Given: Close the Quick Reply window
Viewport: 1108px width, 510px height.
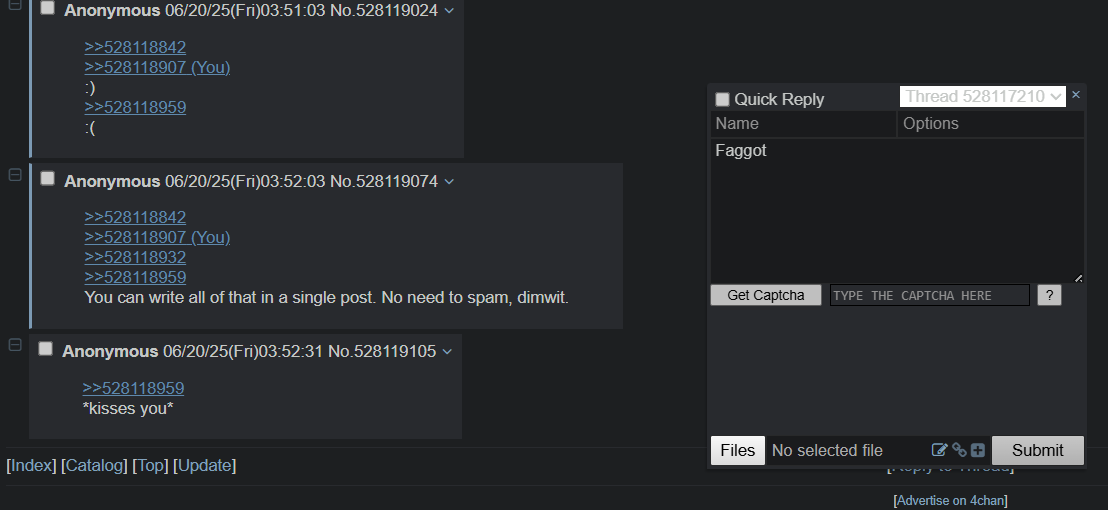Looking at the screenshot, I should pyautogui.click(x=1075, y=95).
